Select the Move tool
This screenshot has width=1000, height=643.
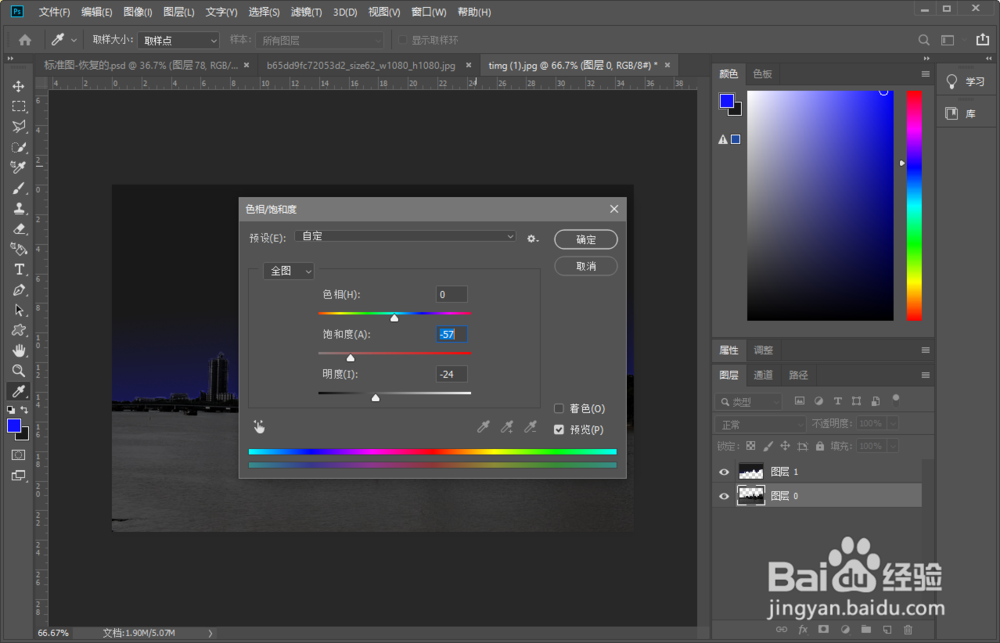point(18,86)
